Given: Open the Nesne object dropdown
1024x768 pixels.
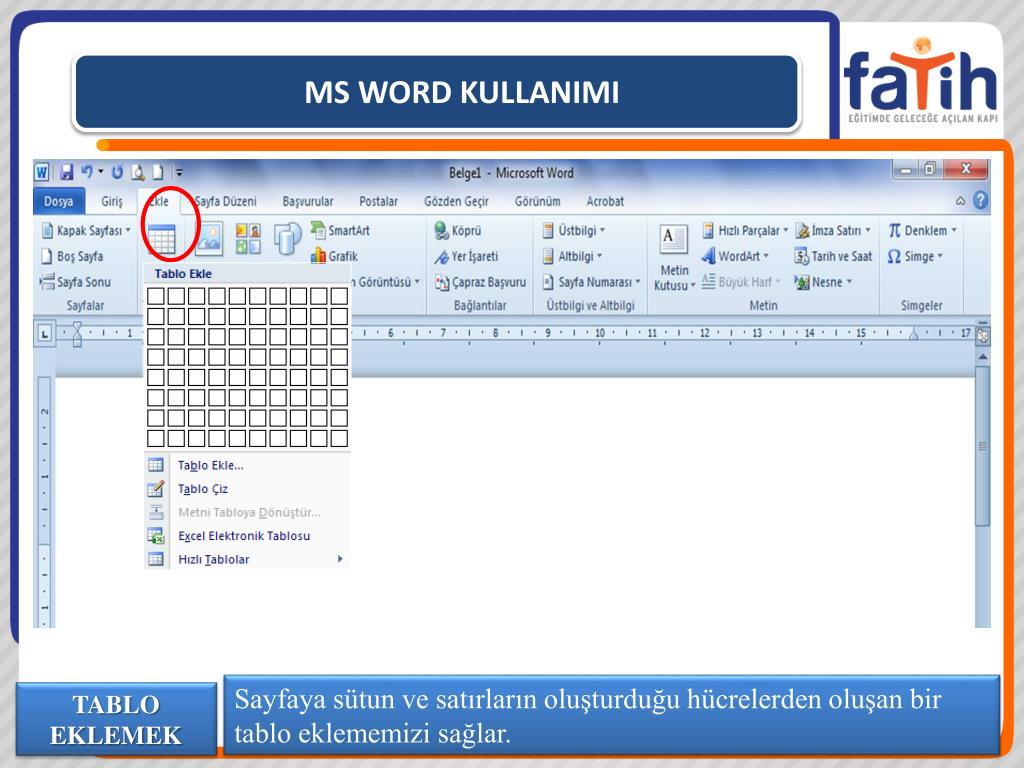Looking at the screenshot, I should point(824,282).
